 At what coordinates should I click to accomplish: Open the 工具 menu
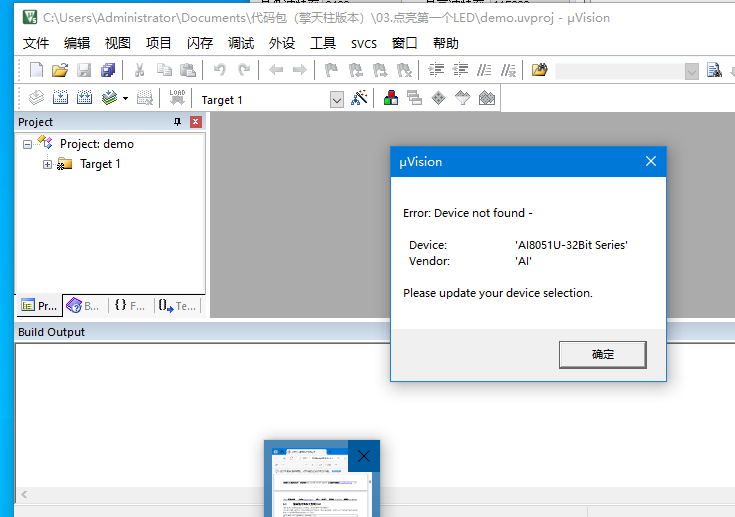click(x=323, y=44)
